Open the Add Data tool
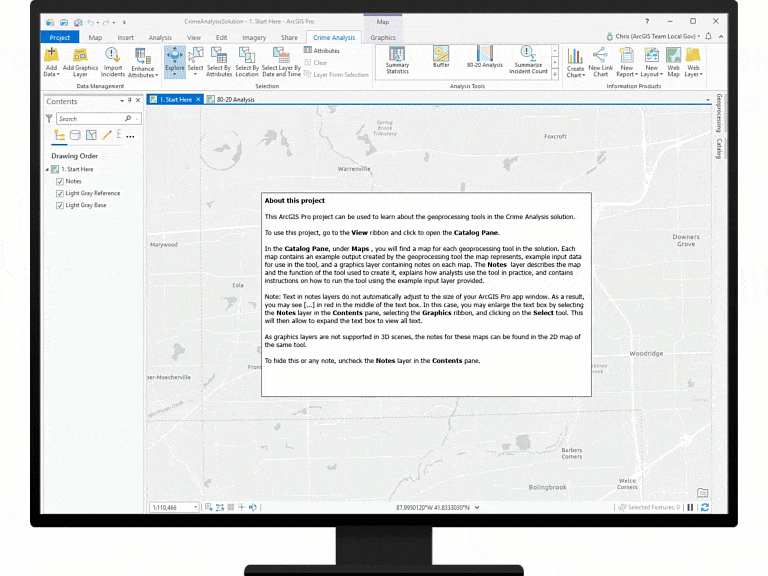Viewport: 768px width, 576px height. coord(51,62)
